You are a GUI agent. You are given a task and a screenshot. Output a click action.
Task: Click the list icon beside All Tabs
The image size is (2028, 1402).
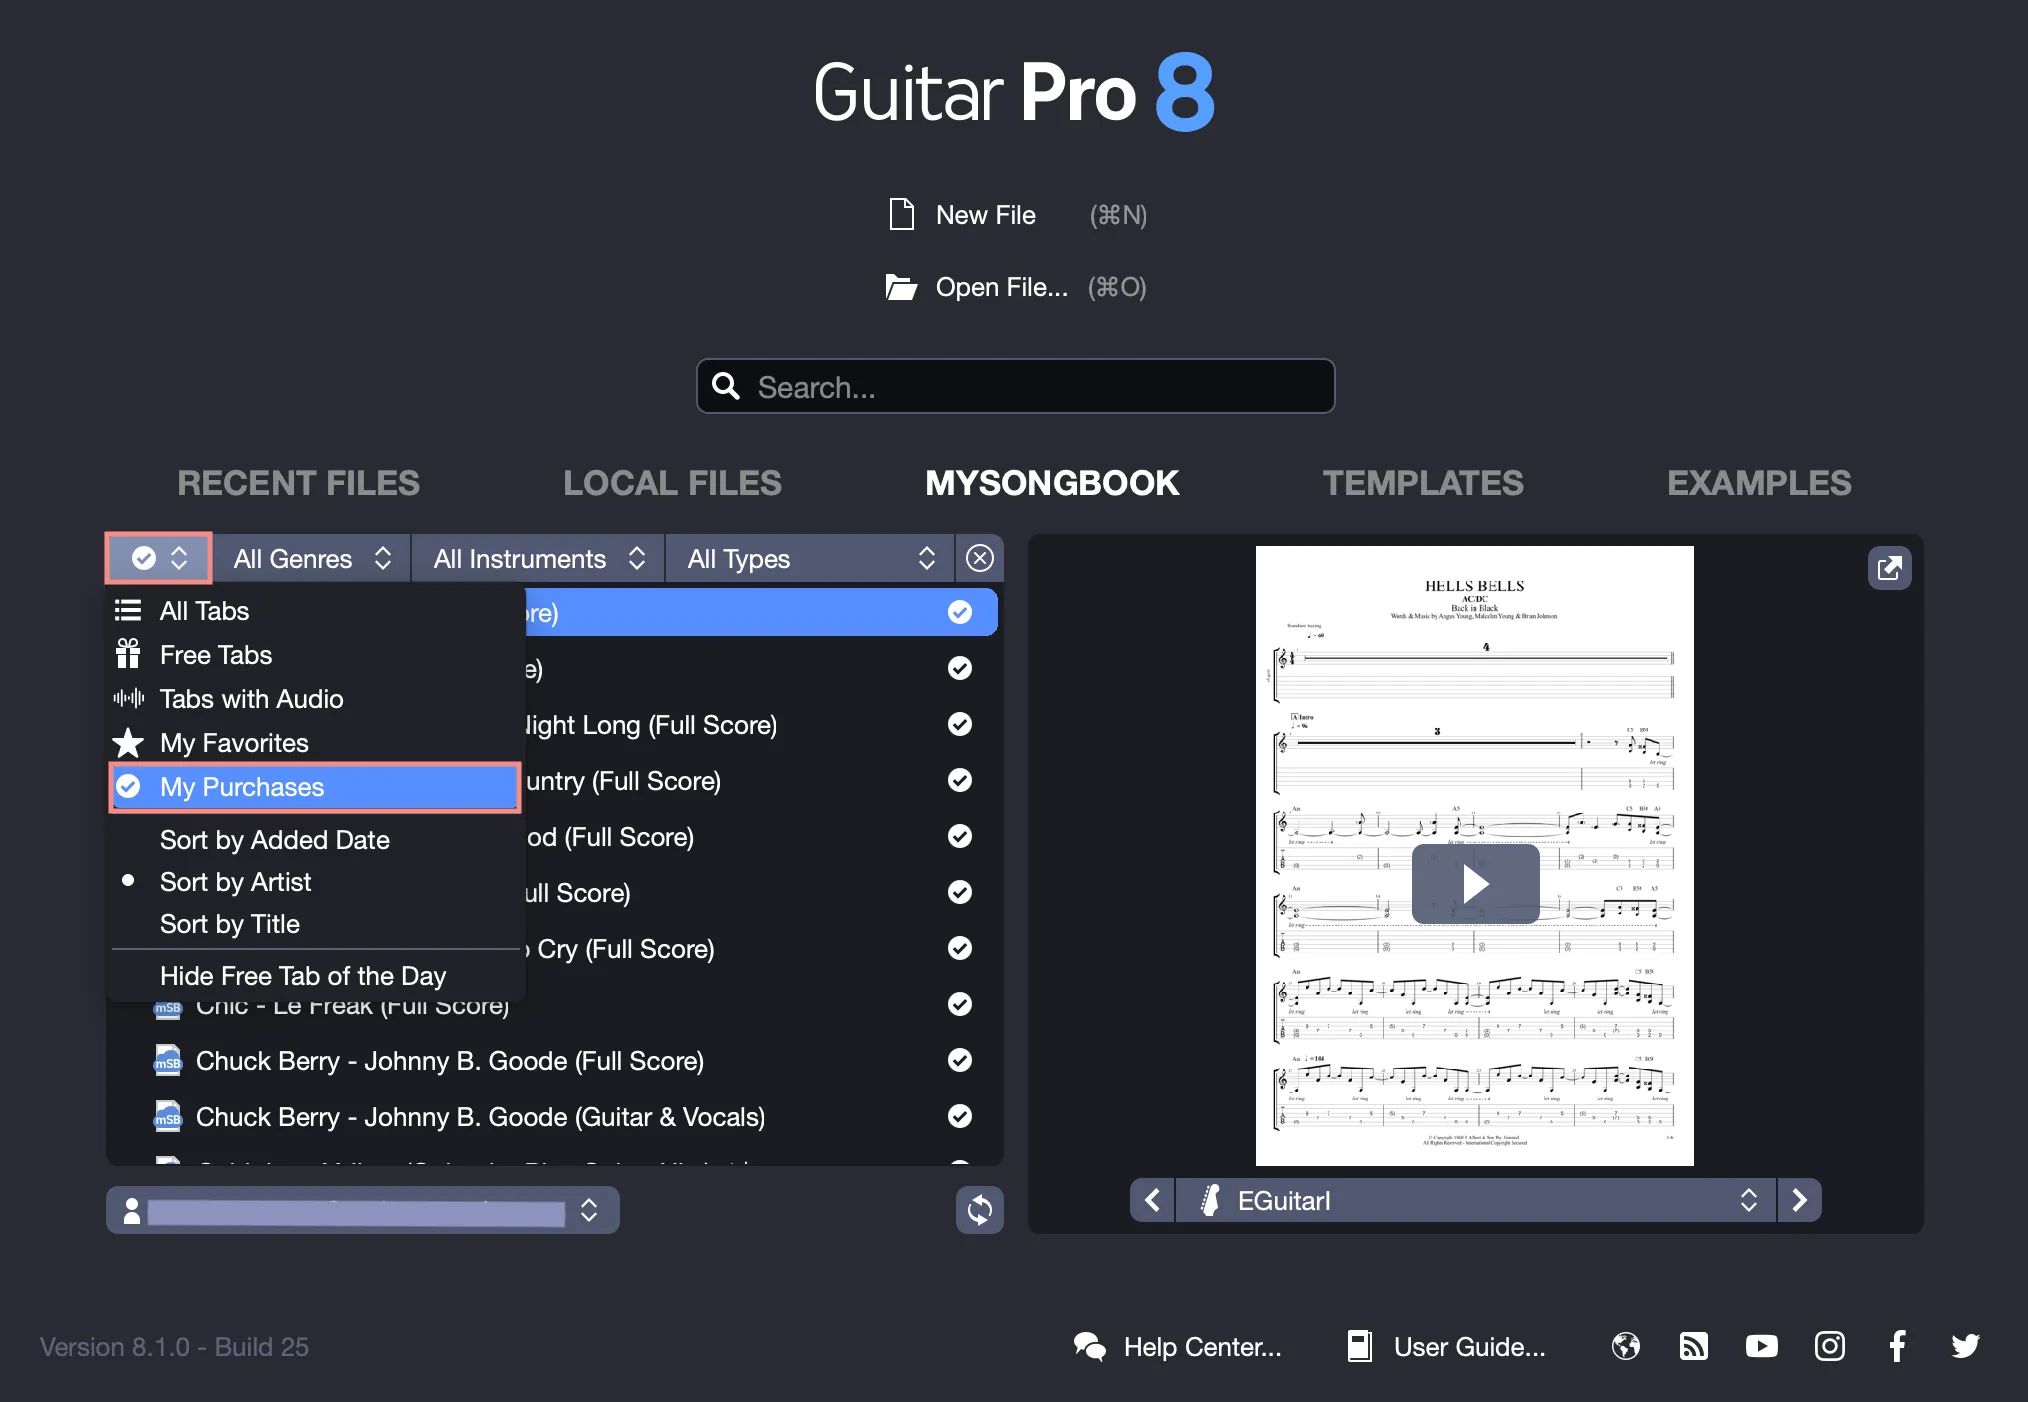pos(128,610)
